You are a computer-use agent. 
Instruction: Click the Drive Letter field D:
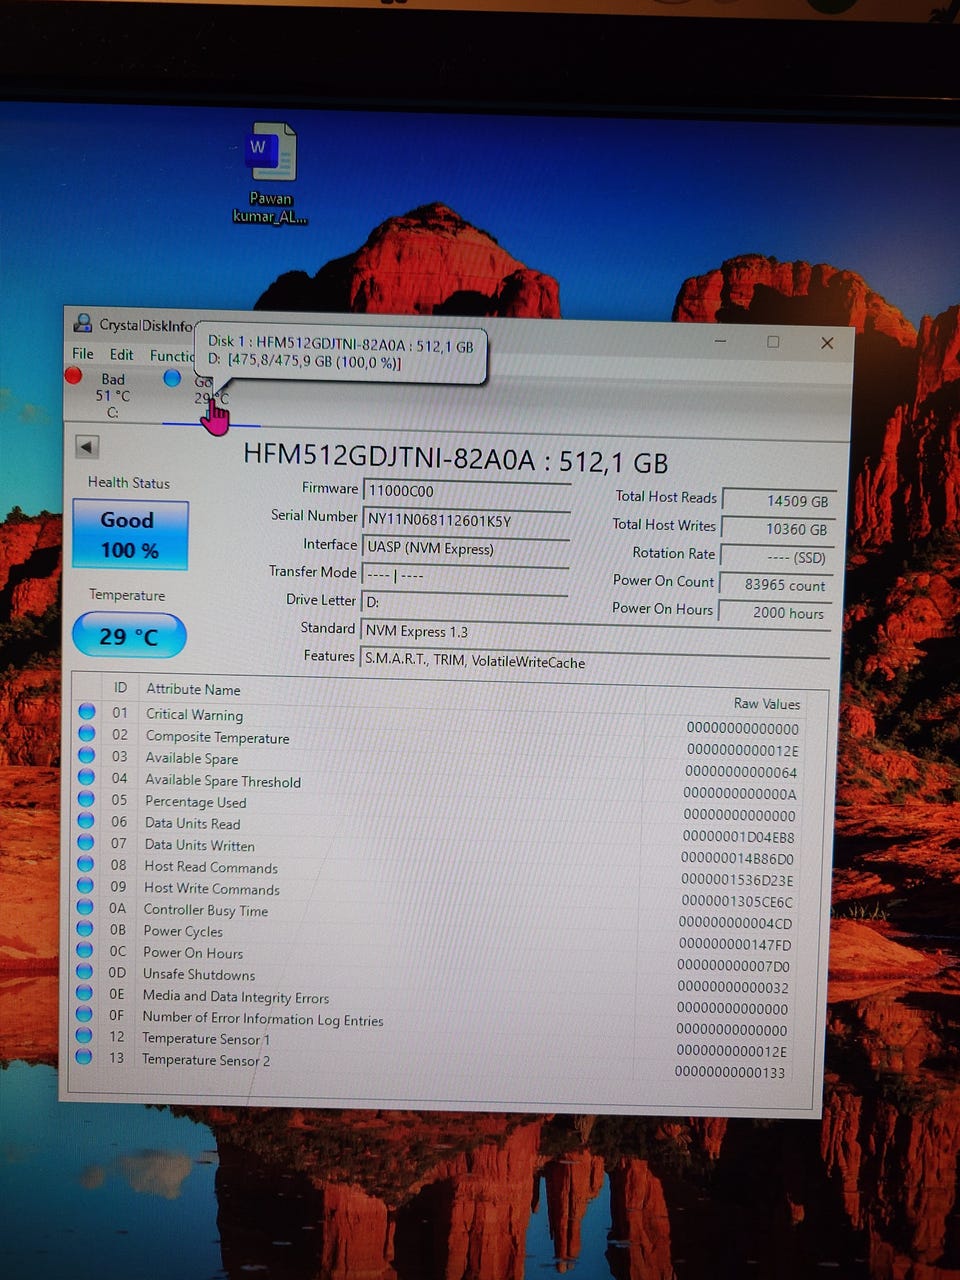(466, 603)
